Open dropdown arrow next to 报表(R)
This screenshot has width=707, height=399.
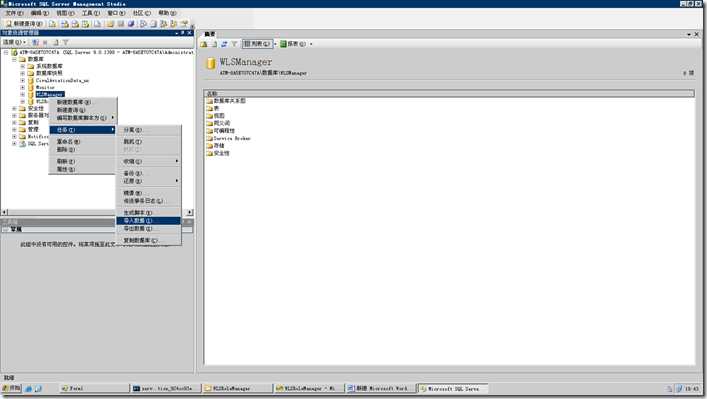311,44
